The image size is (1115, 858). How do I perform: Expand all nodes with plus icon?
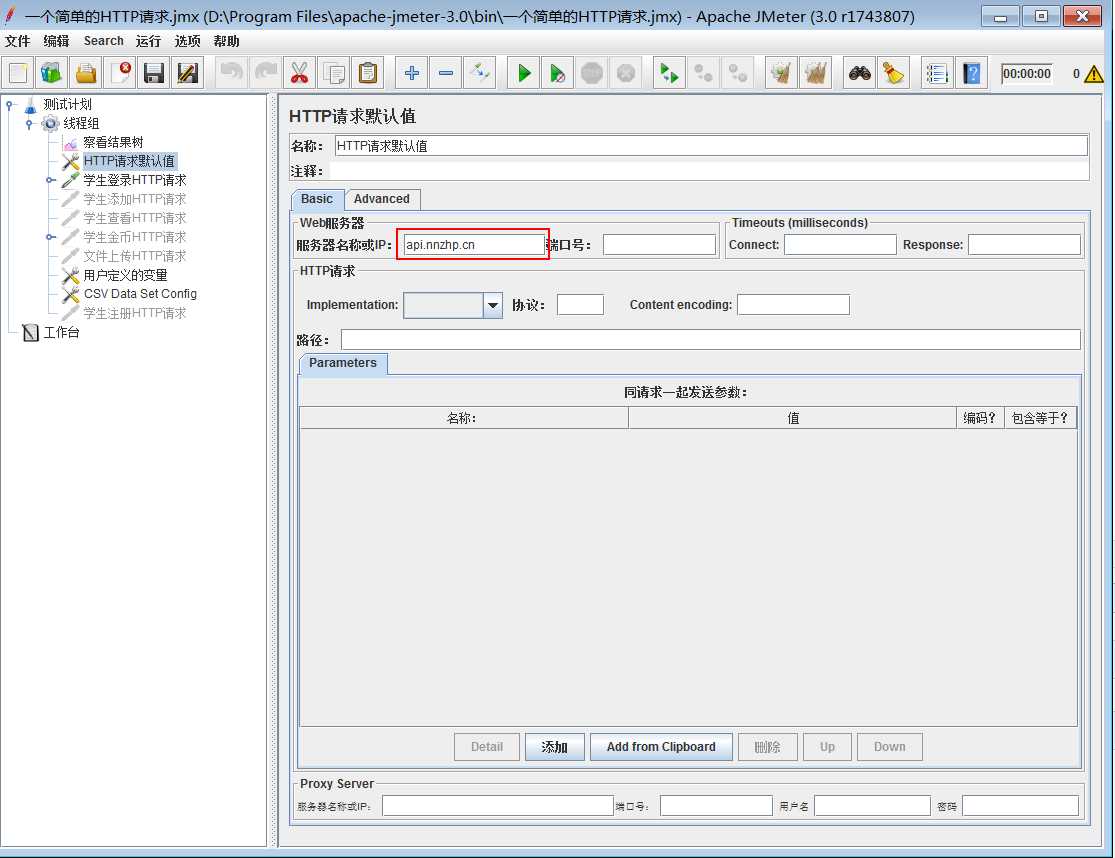pos(411,73)
